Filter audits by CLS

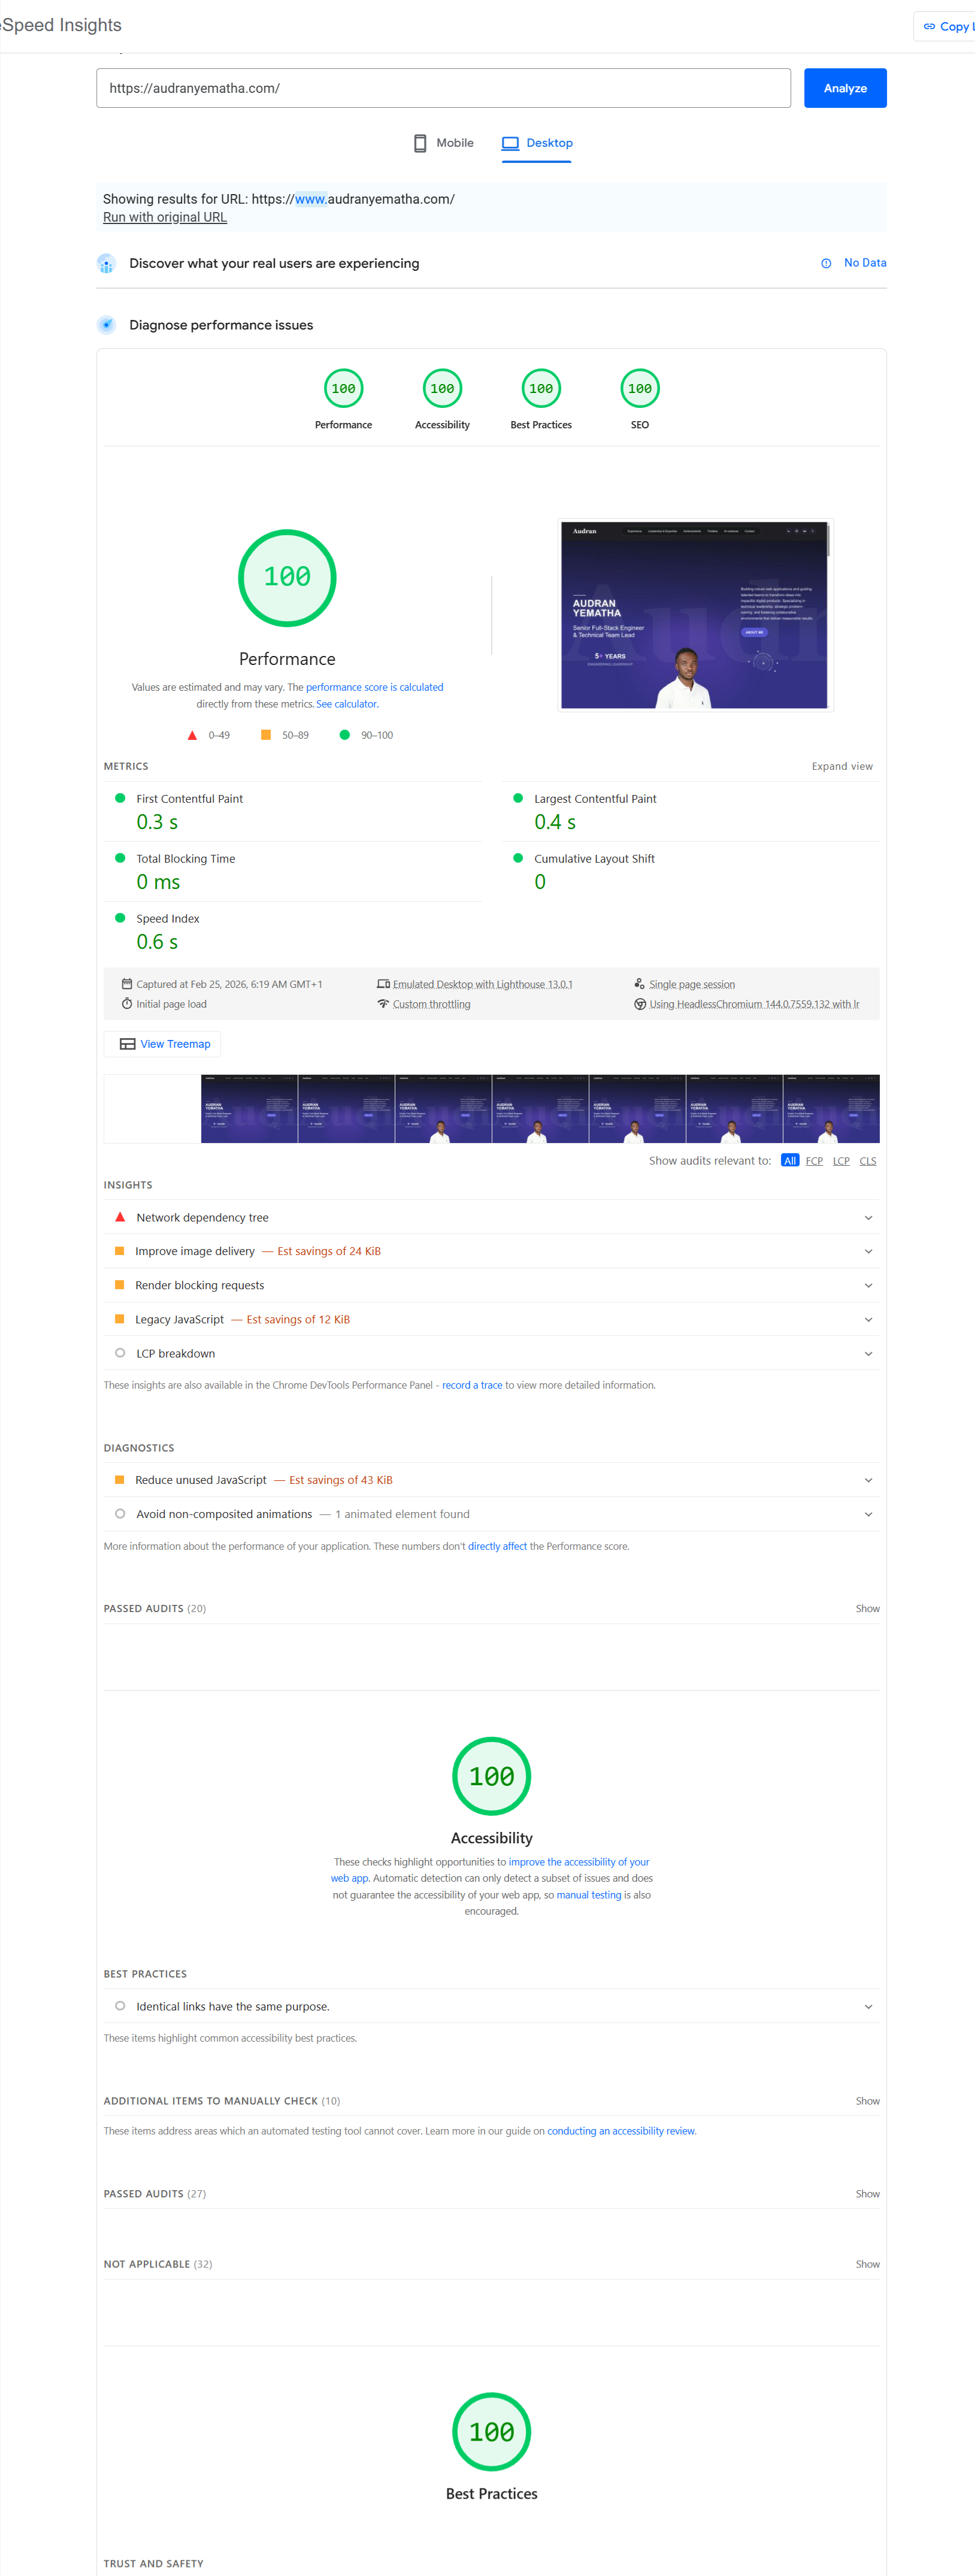(x=867, y=1161)
